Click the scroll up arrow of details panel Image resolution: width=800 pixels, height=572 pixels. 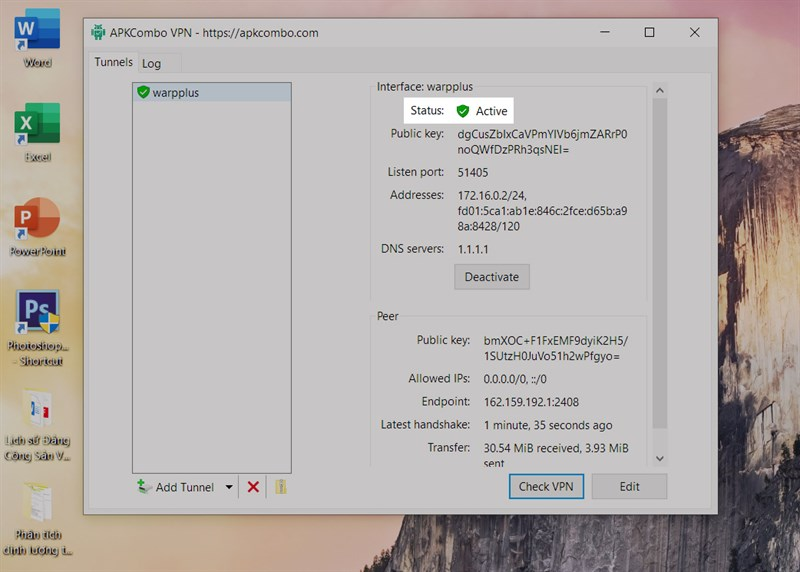[660, 90]
